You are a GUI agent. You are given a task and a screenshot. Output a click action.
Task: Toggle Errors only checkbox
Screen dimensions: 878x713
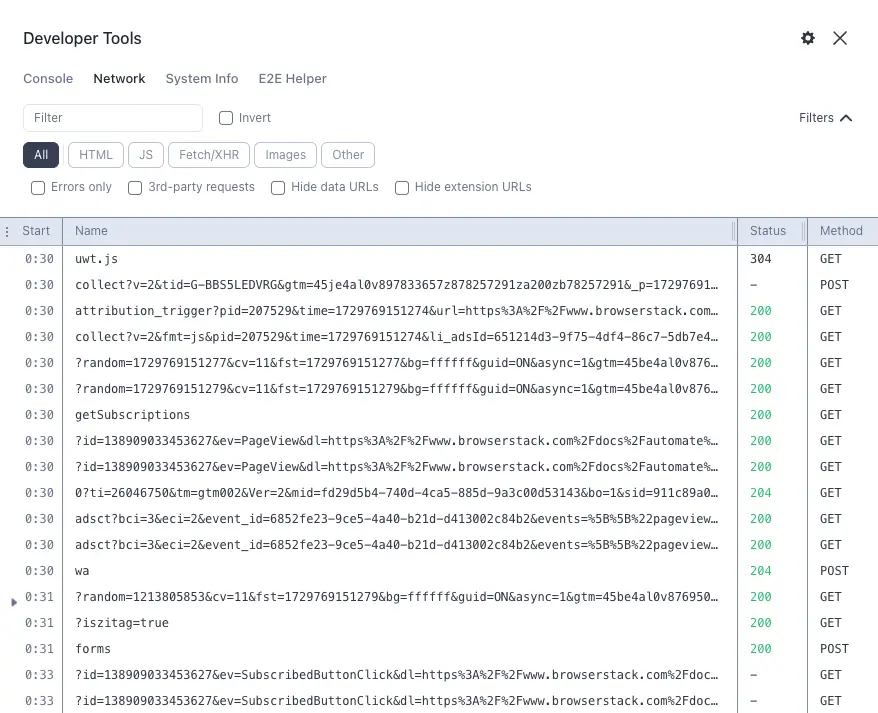tap(38, 187)
